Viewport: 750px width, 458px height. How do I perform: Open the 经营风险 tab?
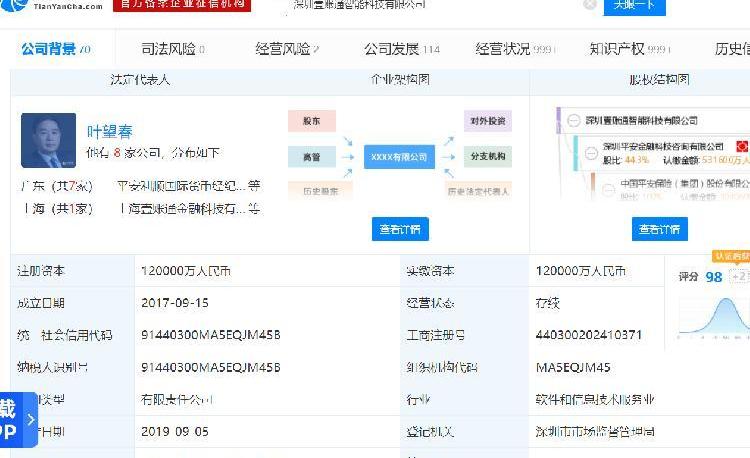point(287,49)
